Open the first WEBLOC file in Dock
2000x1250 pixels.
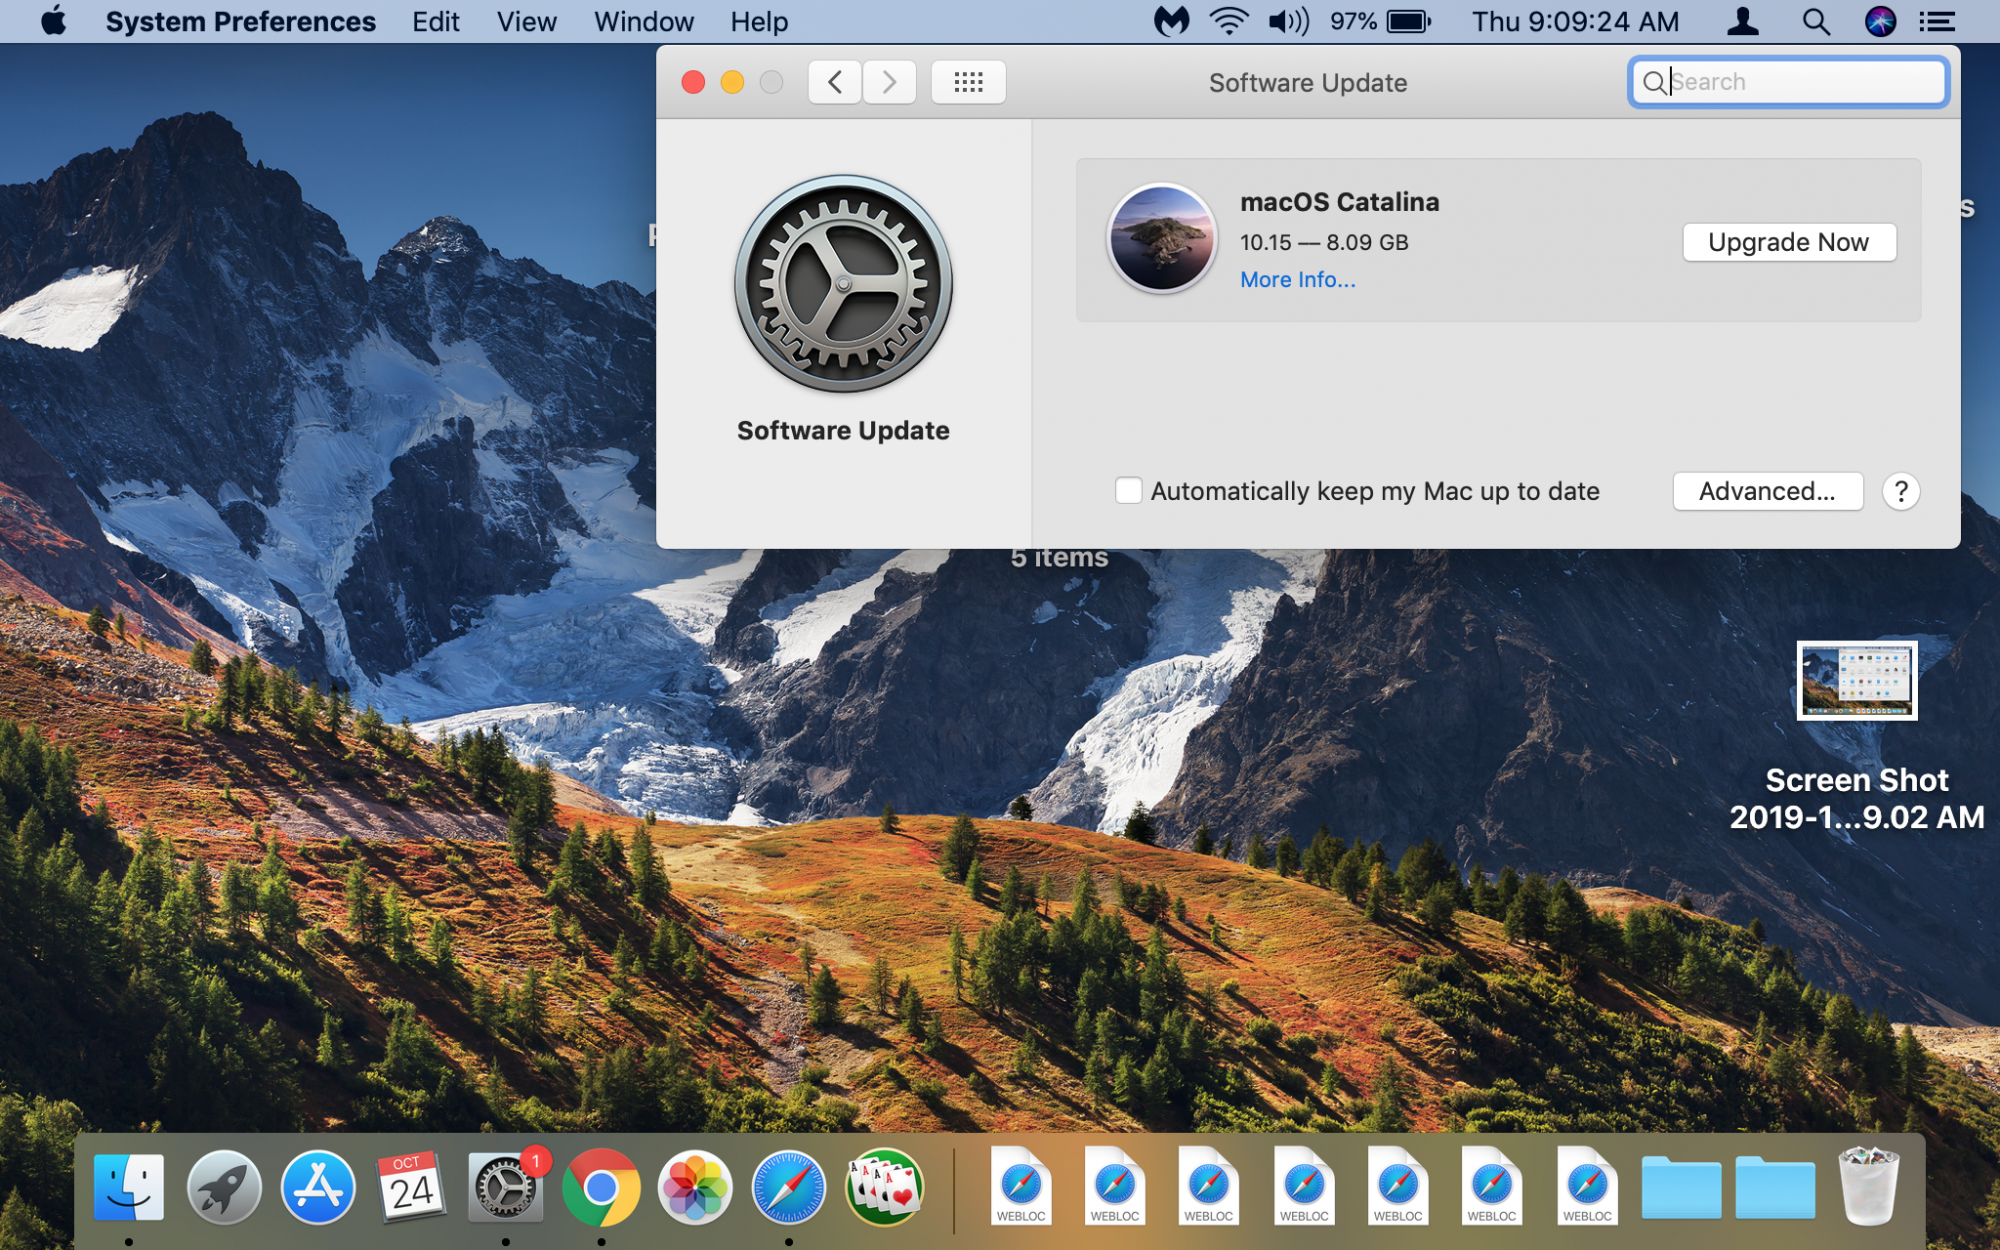point(1021,1186)
